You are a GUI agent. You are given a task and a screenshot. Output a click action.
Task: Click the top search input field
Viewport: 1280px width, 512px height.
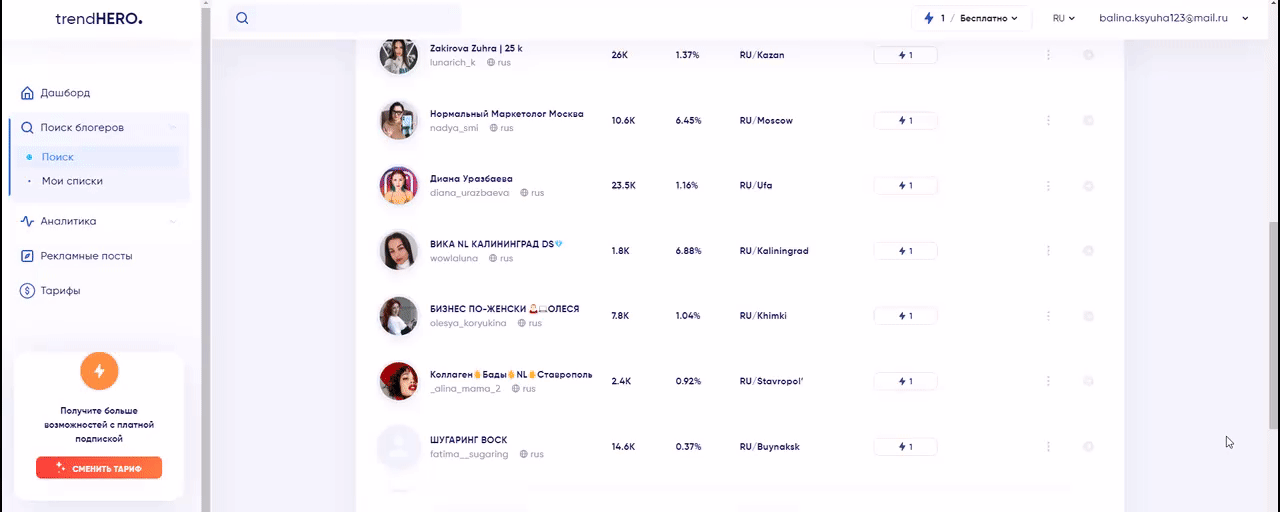(345, 18)
